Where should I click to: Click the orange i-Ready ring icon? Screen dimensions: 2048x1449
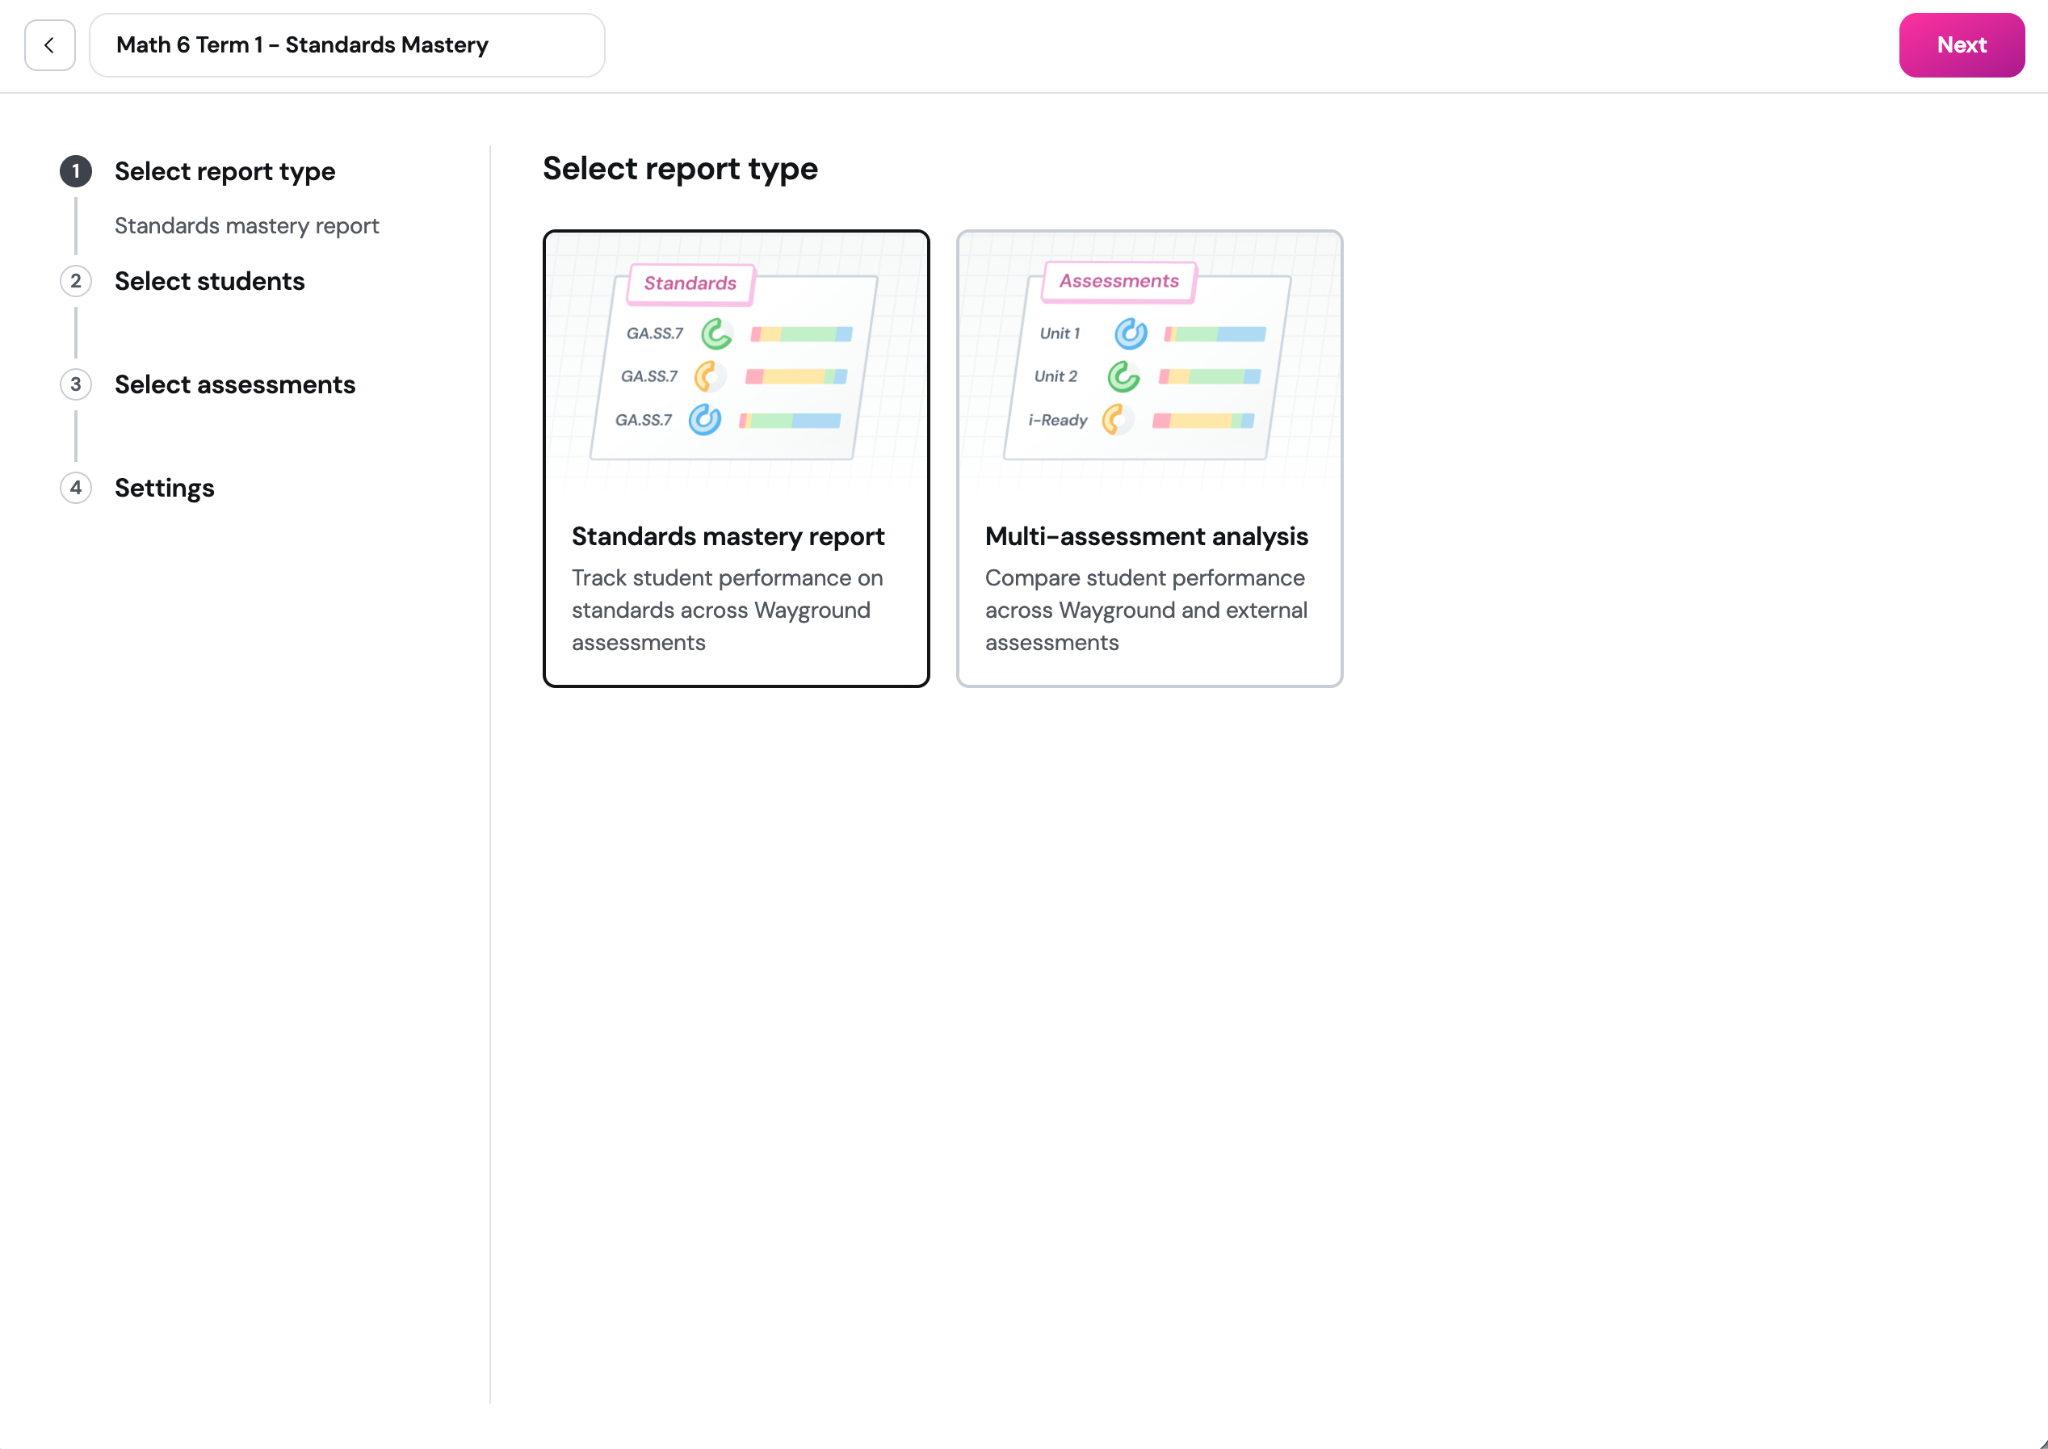(1117, 419)
